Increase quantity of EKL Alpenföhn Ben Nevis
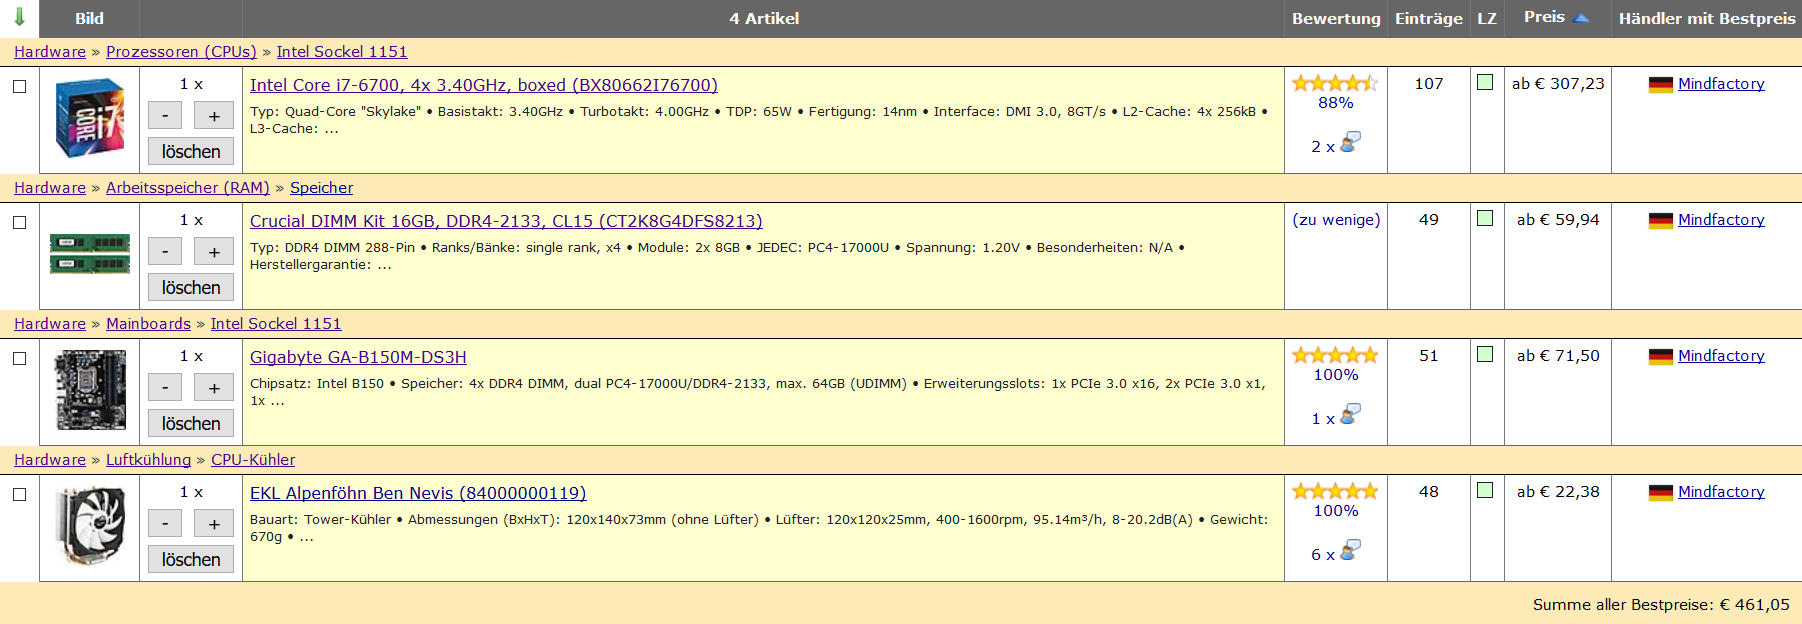Viewport: 1802px width, 624px height. pos(214,524)
